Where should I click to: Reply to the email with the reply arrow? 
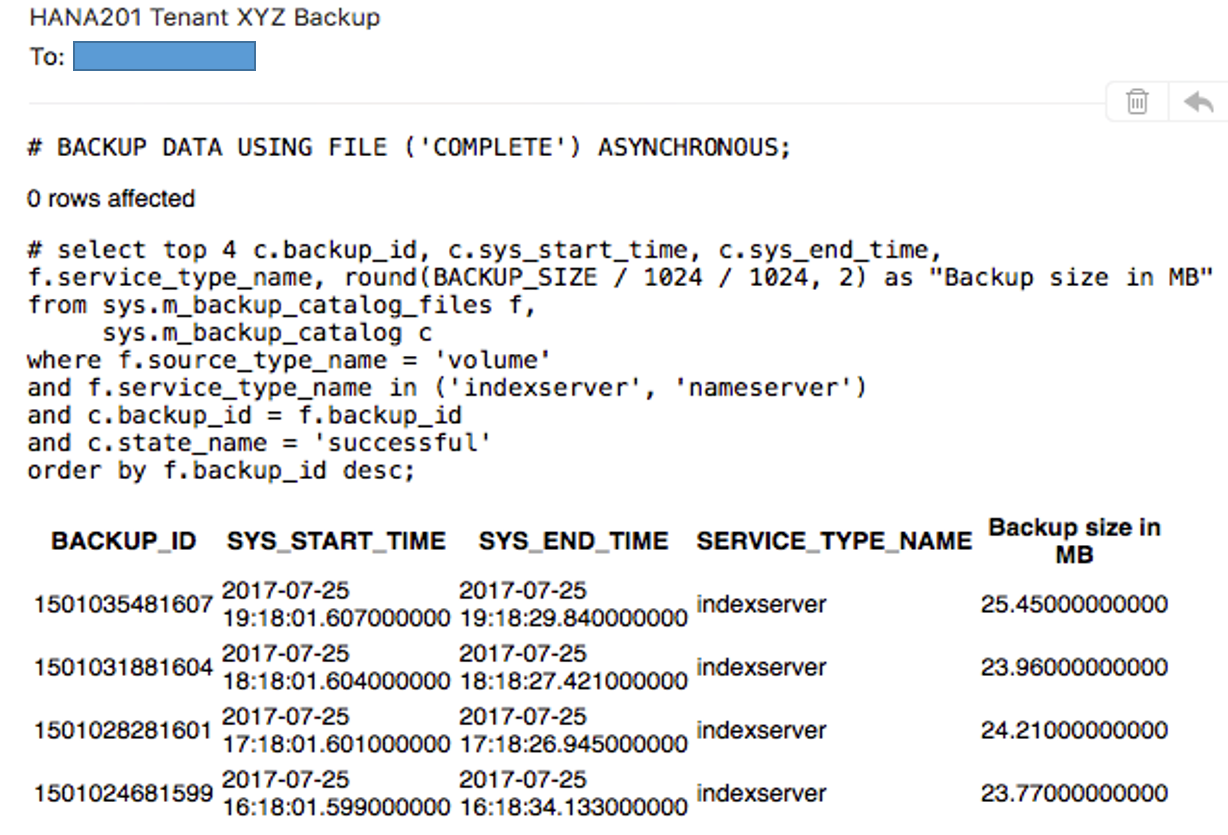tap(1197, 101)
